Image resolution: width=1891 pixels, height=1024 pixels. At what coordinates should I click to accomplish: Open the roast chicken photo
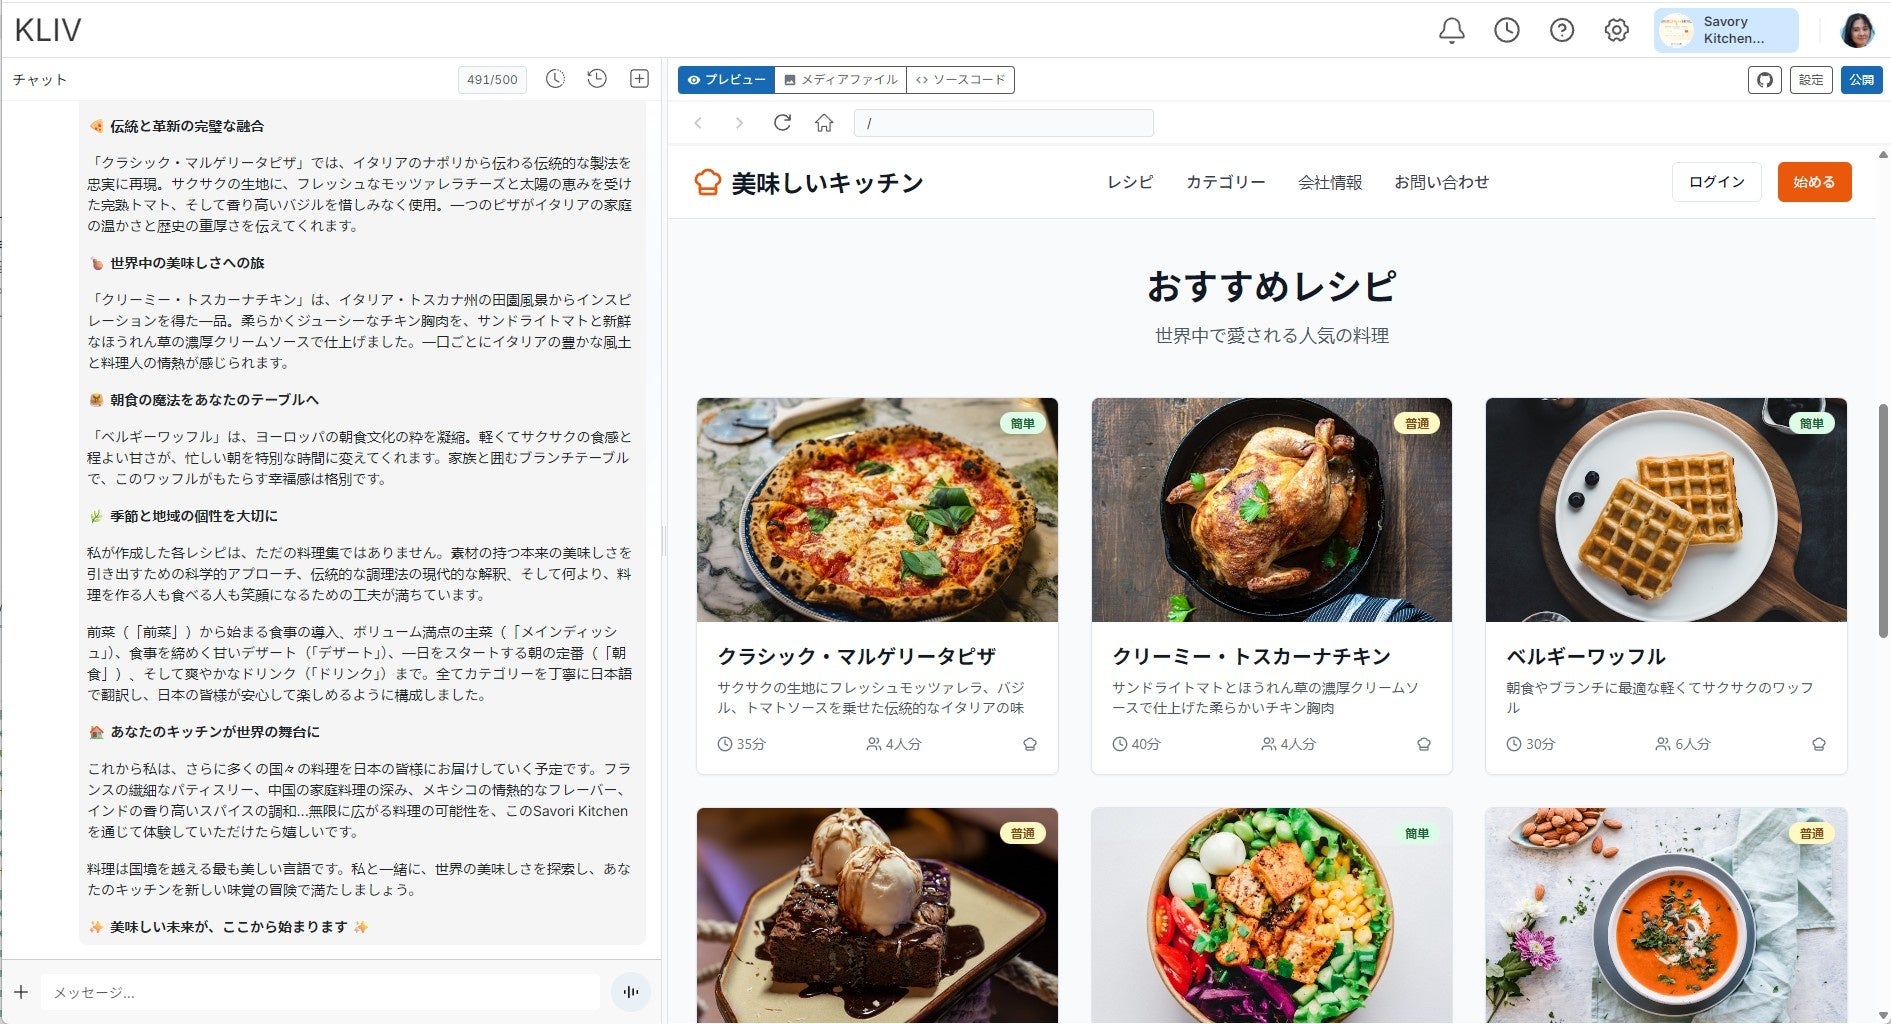1272,510
